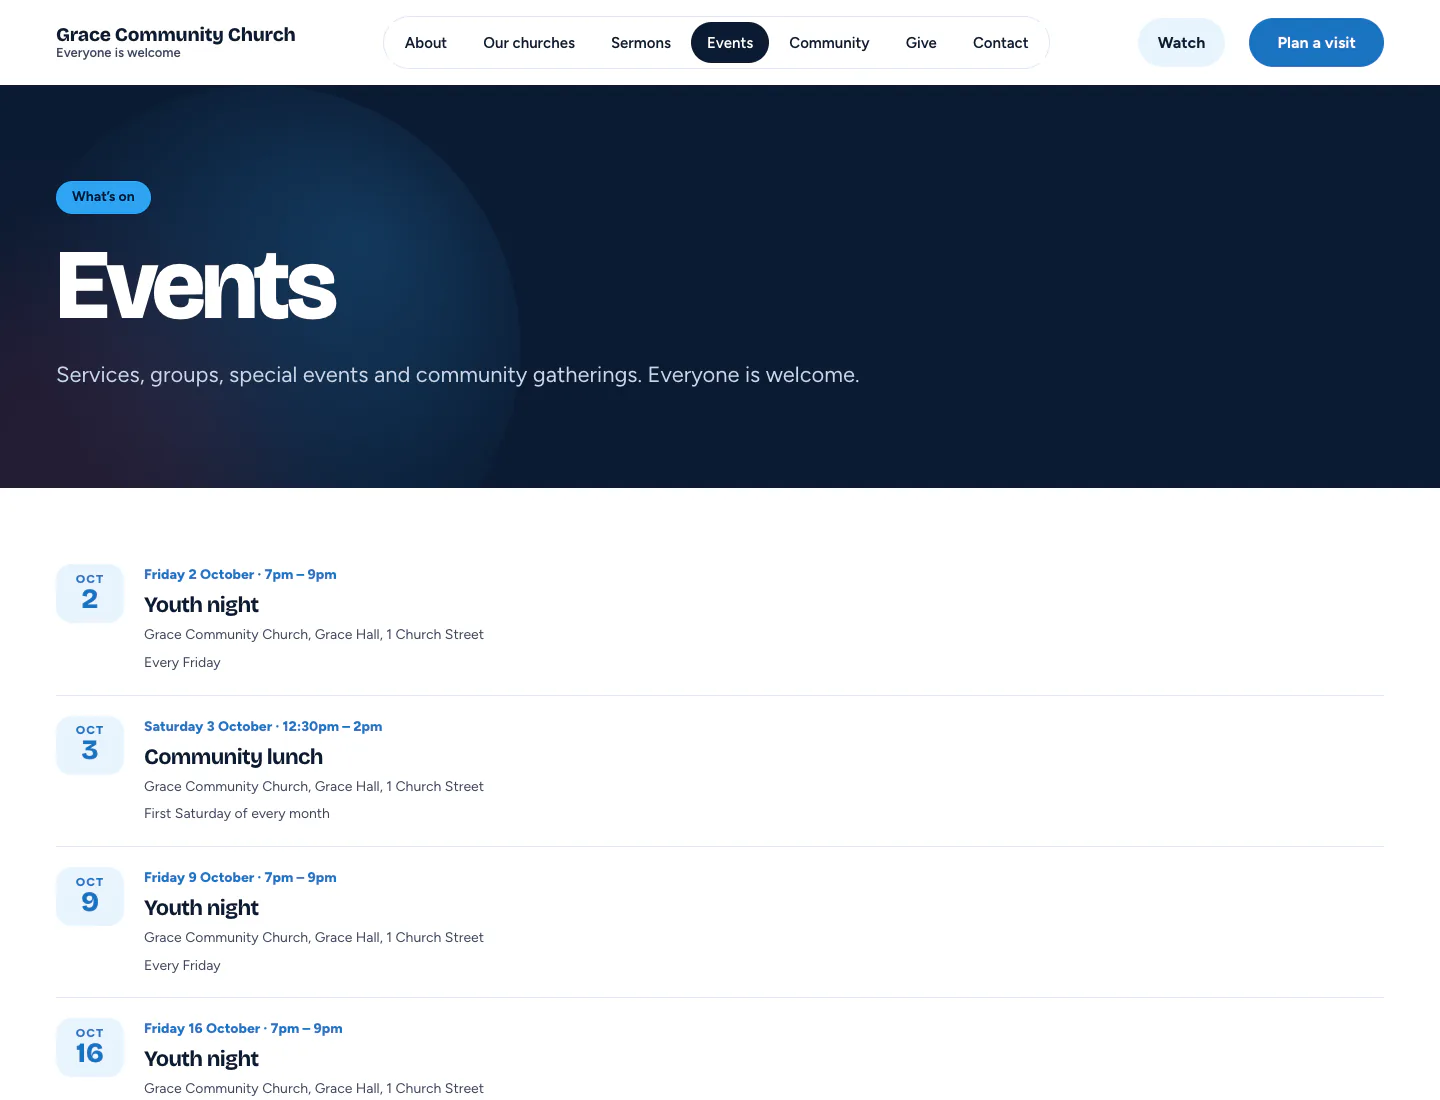Go to the Contact page
This screenshot has height=1100, width=1440.
coord(1000,43)
